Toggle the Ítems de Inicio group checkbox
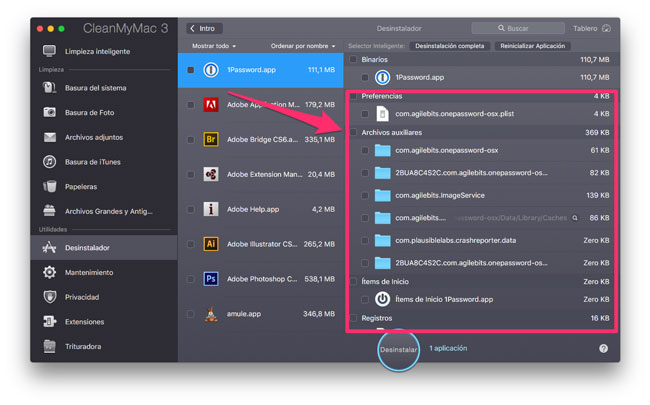The image size is (650, 405). (353, 281)
